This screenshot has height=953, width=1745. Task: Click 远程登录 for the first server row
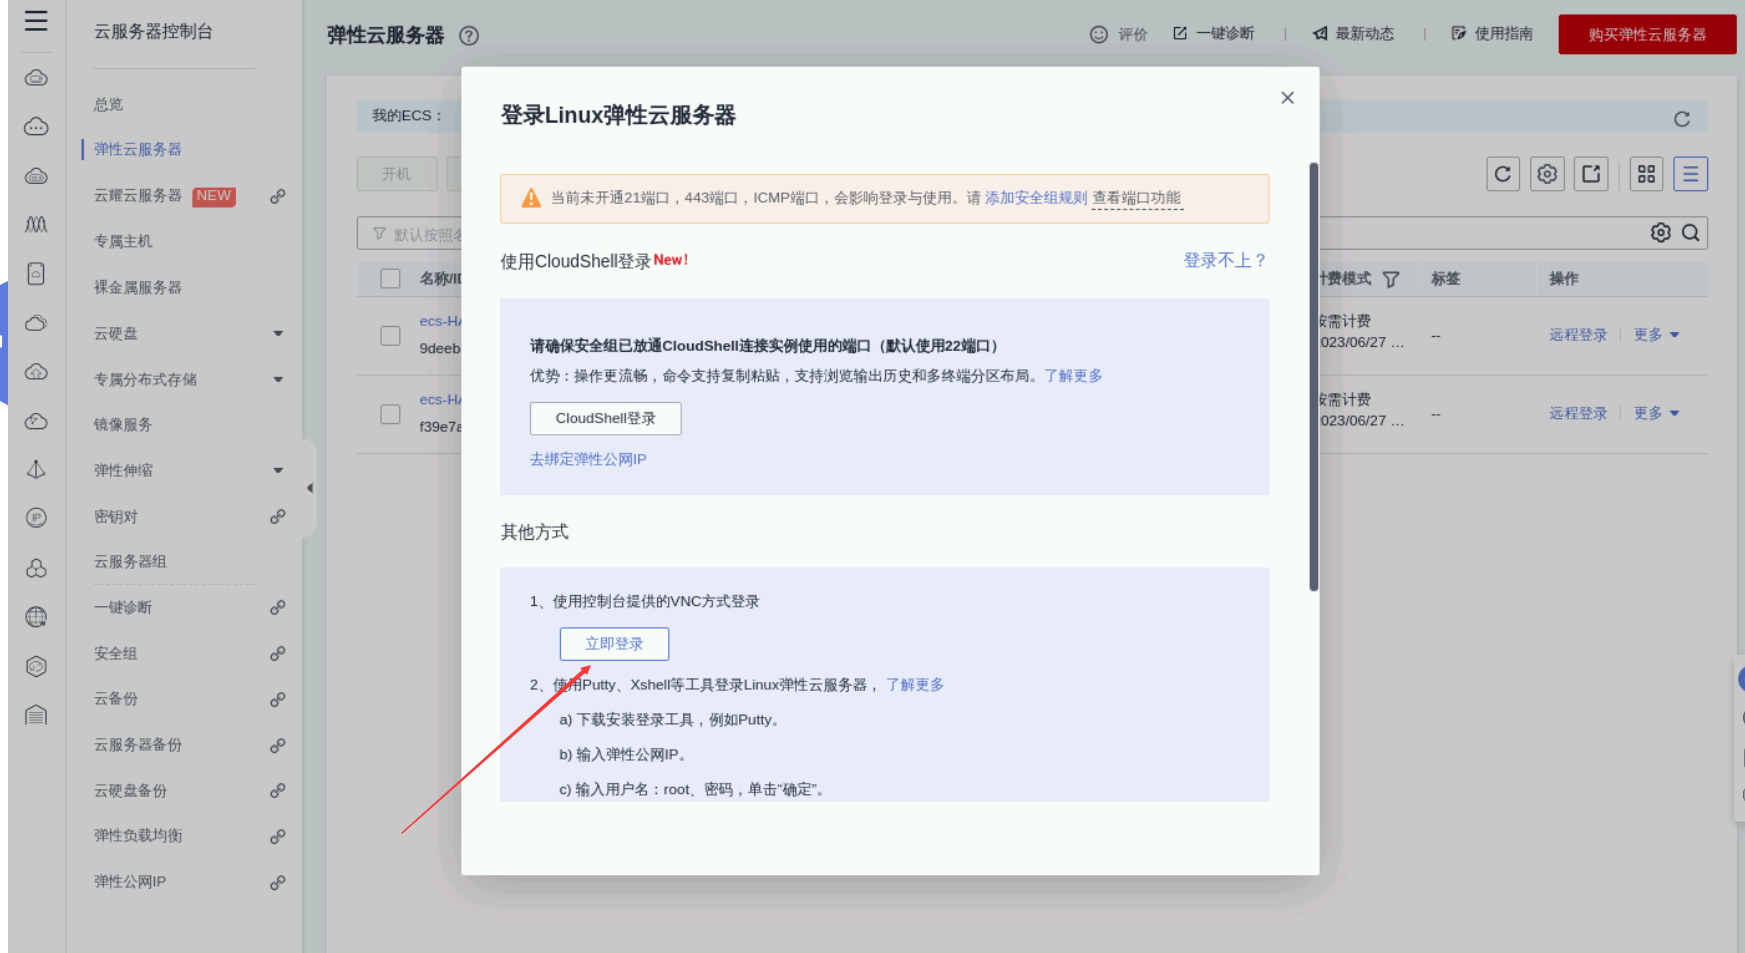coord(1578,335)
